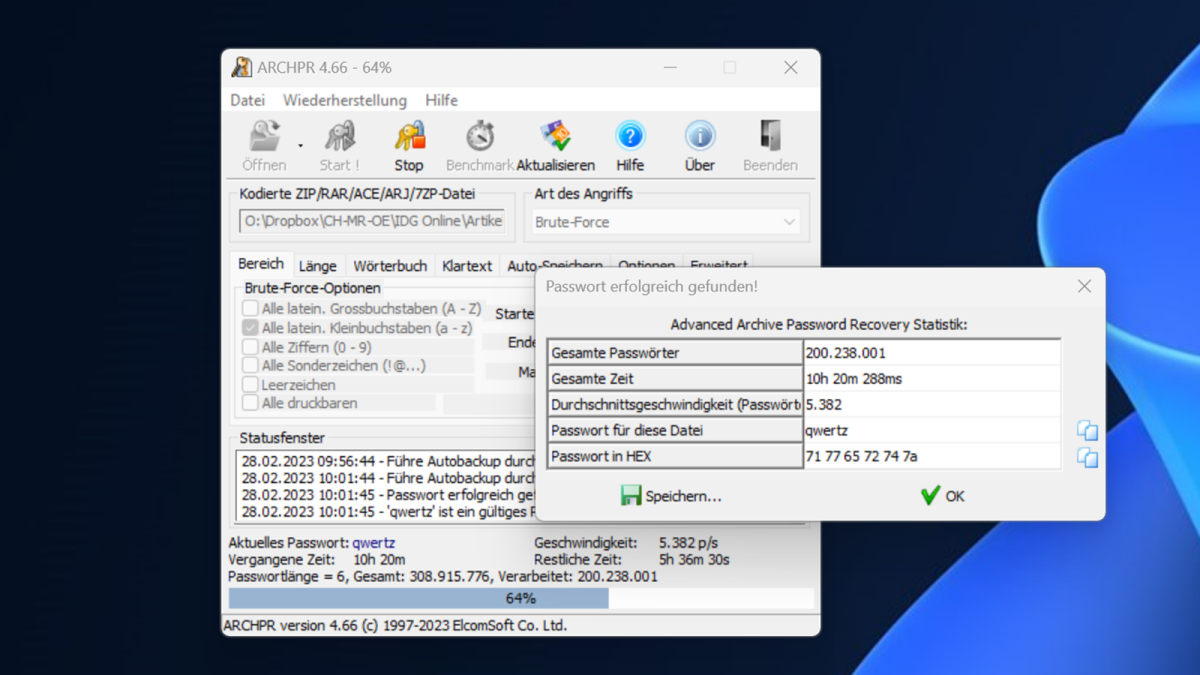Click the 64% progress bar
1200x675 pixels.
[x=521, y=598]
